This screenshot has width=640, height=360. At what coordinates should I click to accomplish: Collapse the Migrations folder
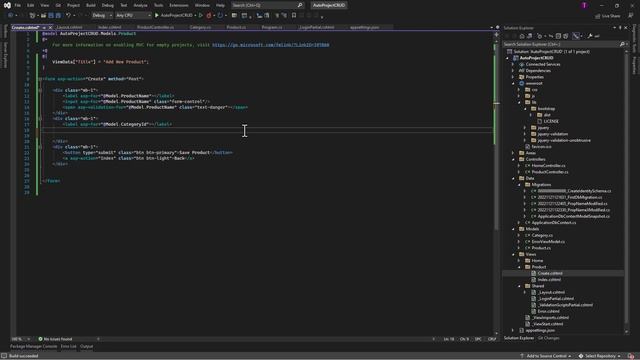pyautogui.click(x=520, y=184)
